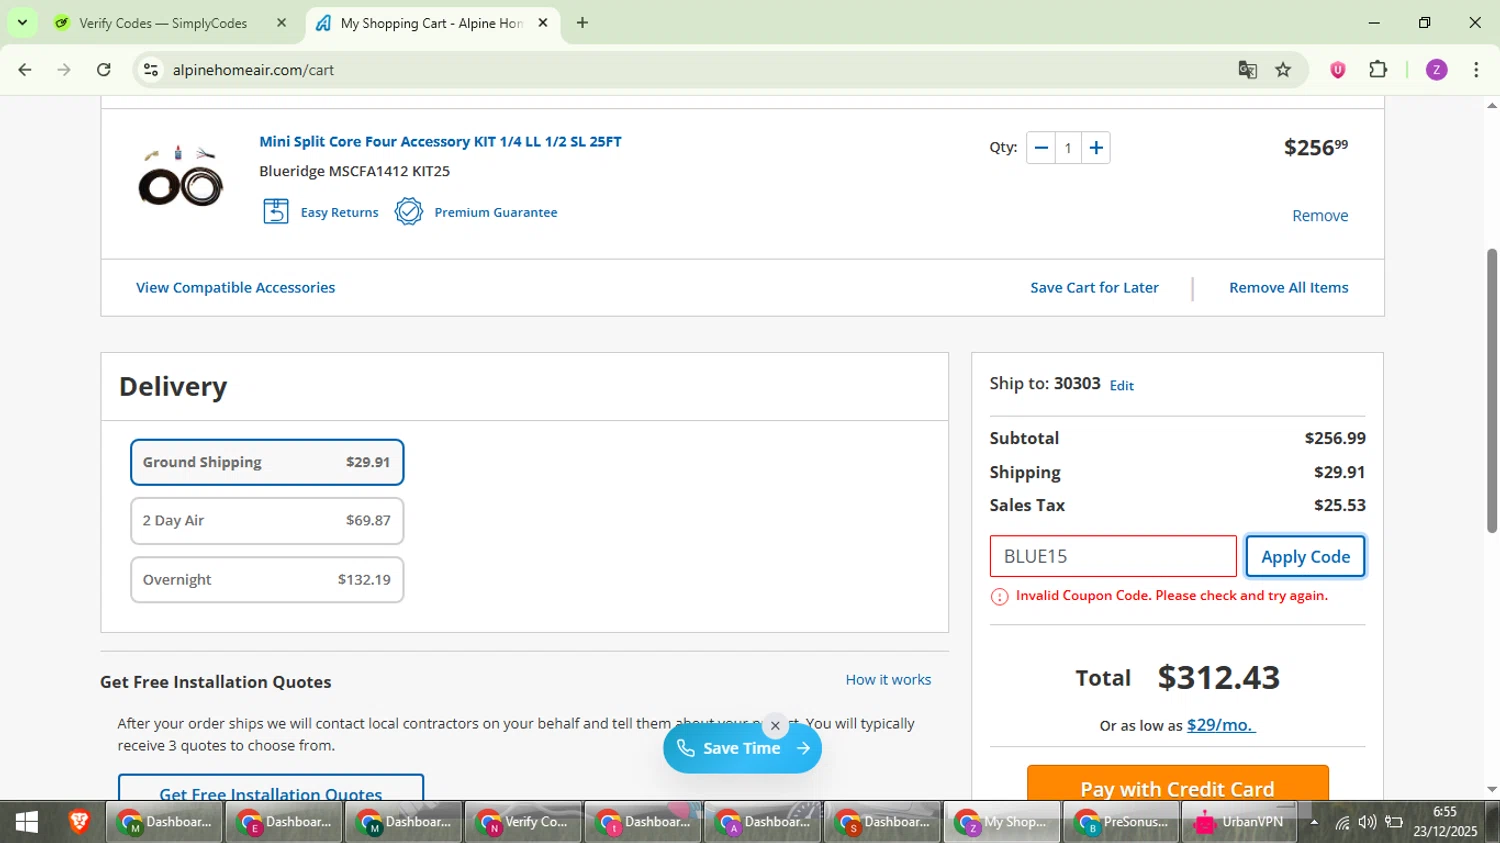This screenshot has width=1500, height=843.
Task: Select Ground Shipping $29.91 option
Action: click(267, 462)
